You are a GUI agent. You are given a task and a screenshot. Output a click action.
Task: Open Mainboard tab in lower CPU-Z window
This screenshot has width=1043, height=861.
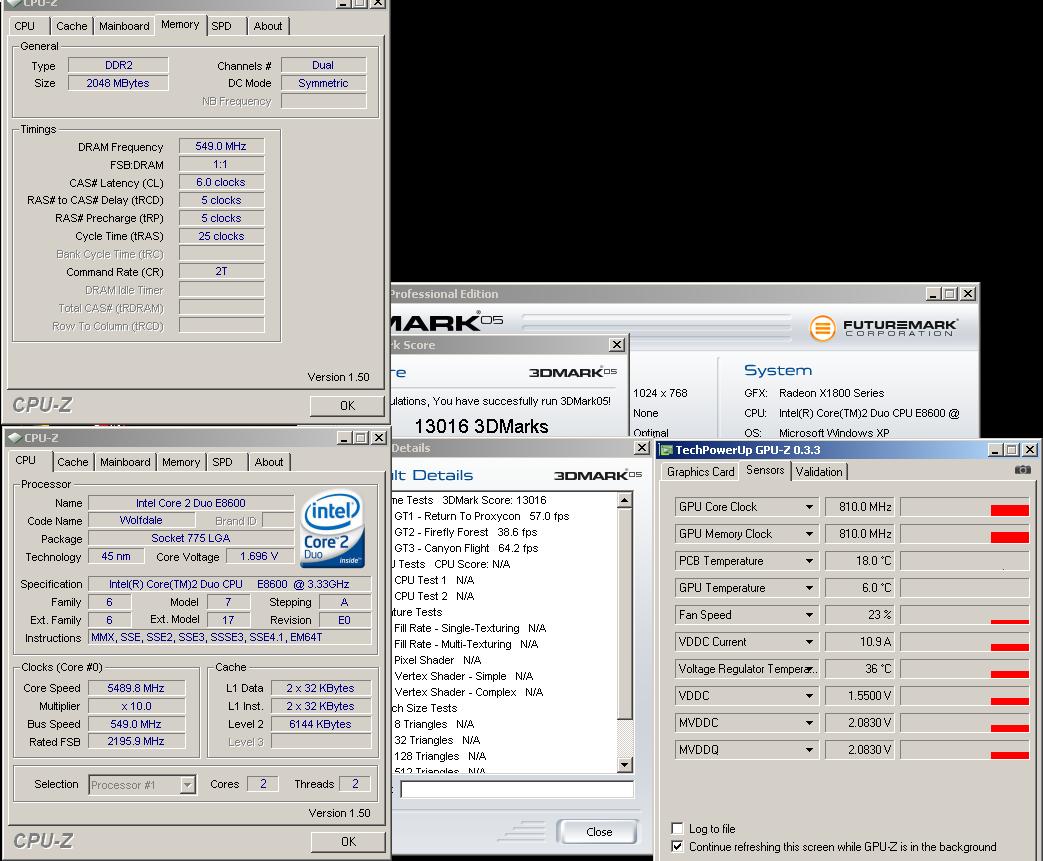(x=125, y=462)
